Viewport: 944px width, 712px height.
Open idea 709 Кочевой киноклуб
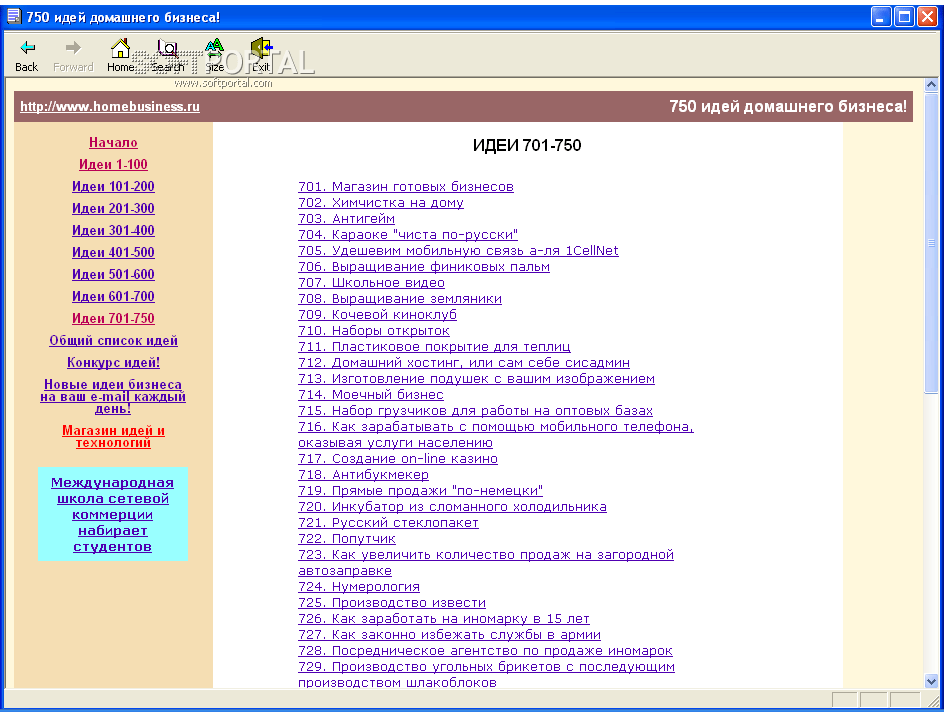(377, 315)
